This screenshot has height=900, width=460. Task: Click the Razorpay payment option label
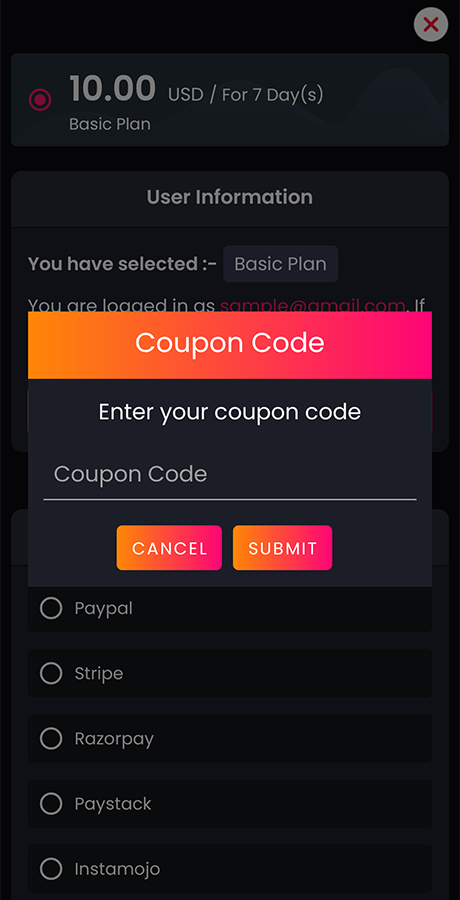pyautogui.click(x=114, y=739)
